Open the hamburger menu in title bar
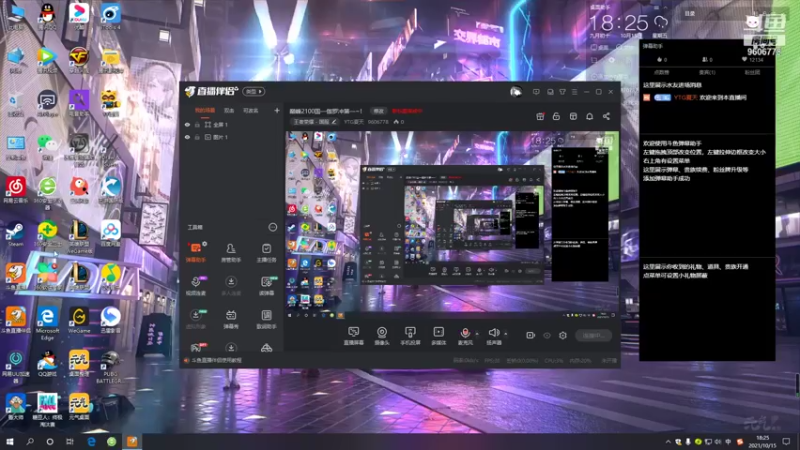Screen dimensions: 800x450 click(x=574, y=92)
